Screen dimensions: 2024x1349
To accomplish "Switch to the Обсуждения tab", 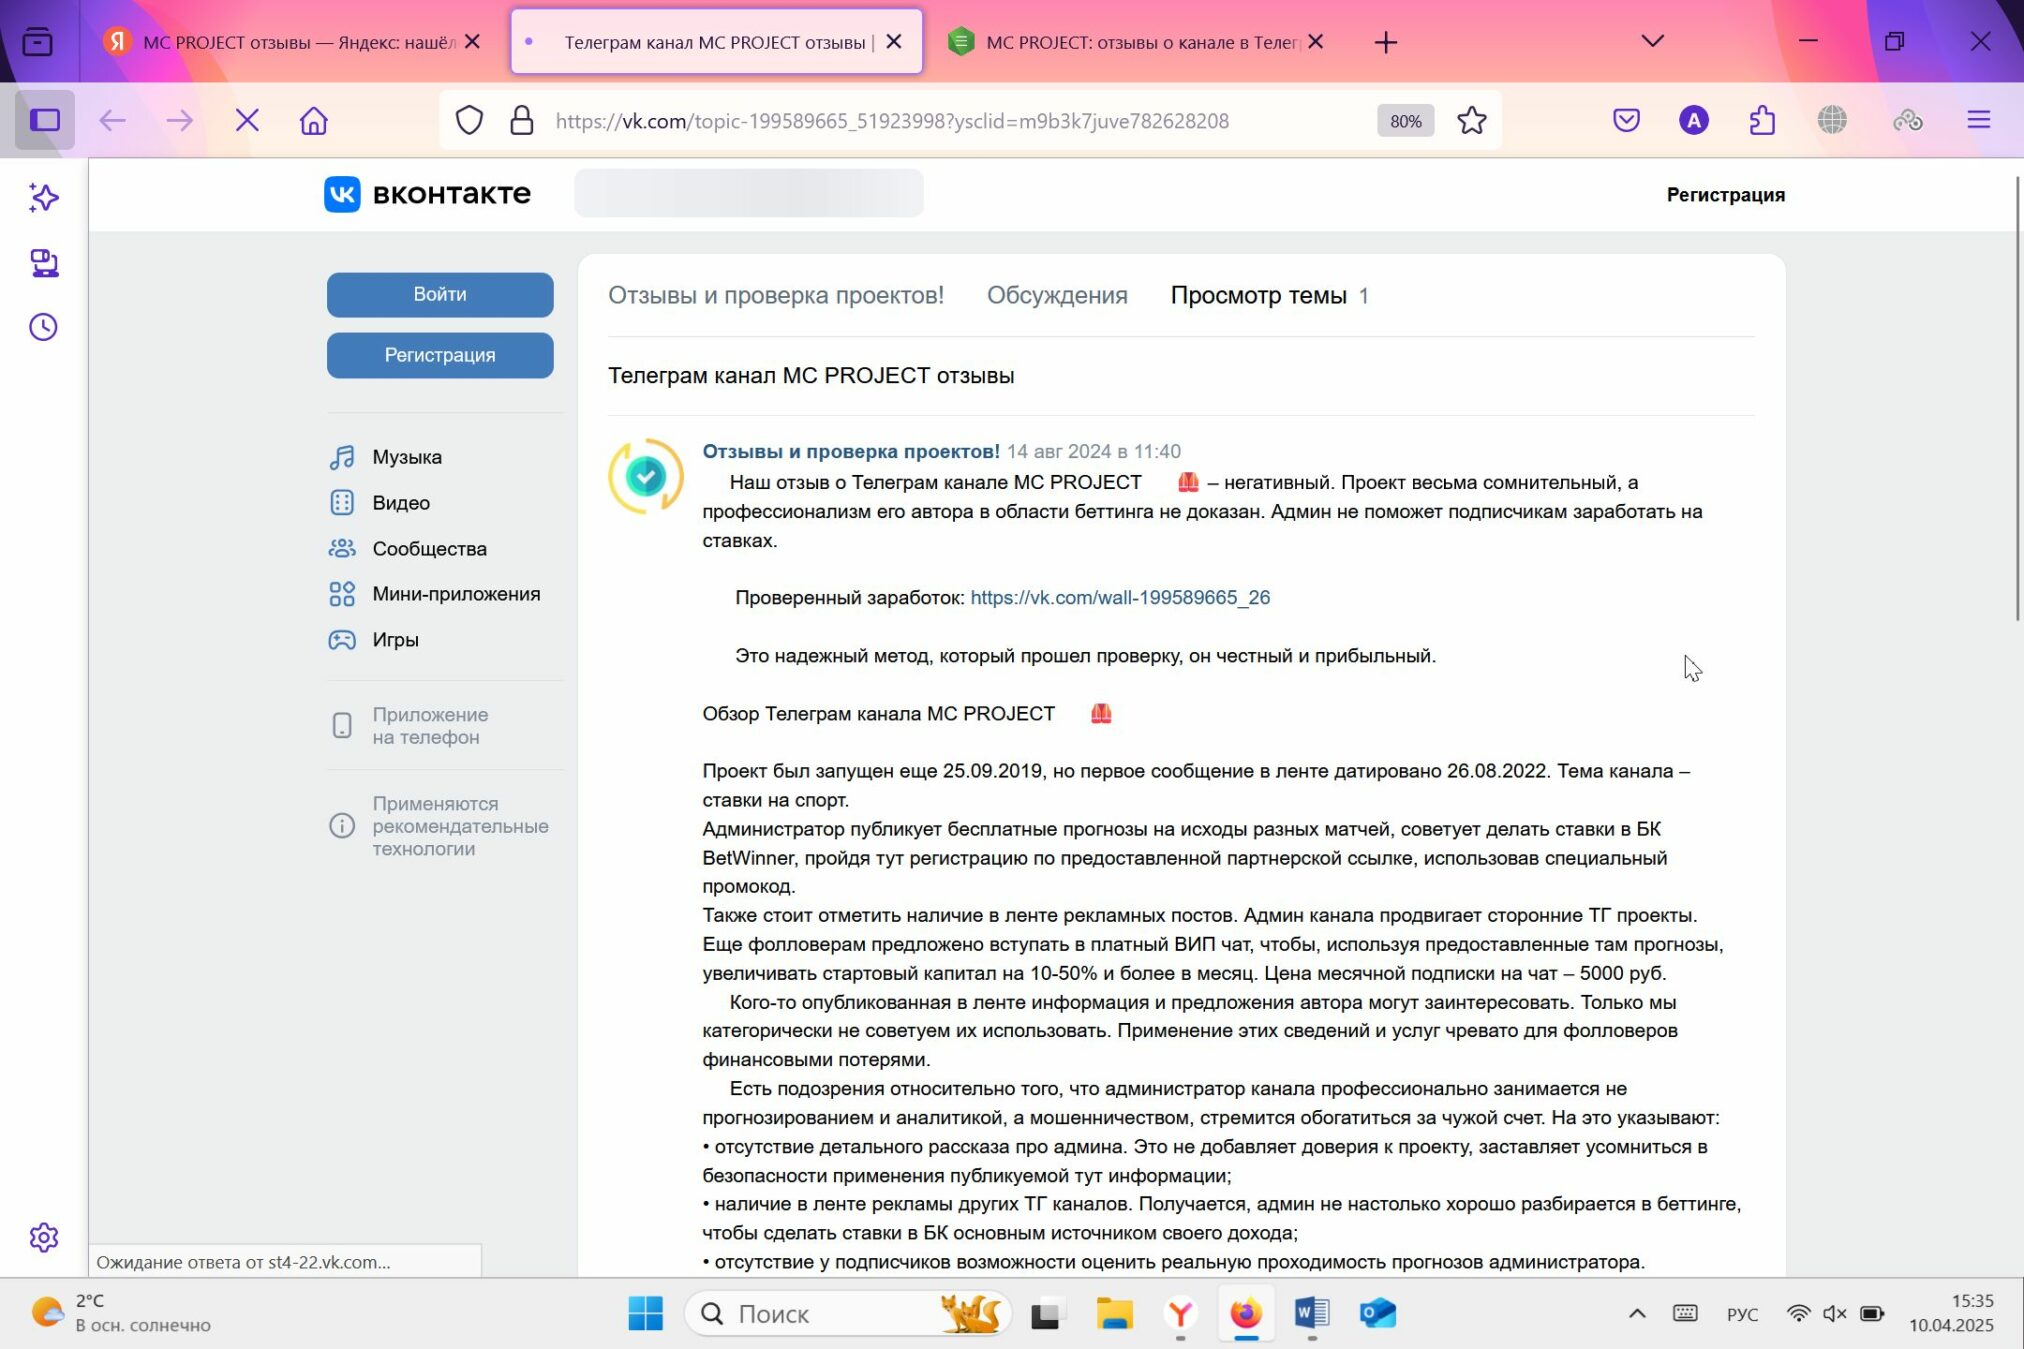I will tap(1057, 295).
